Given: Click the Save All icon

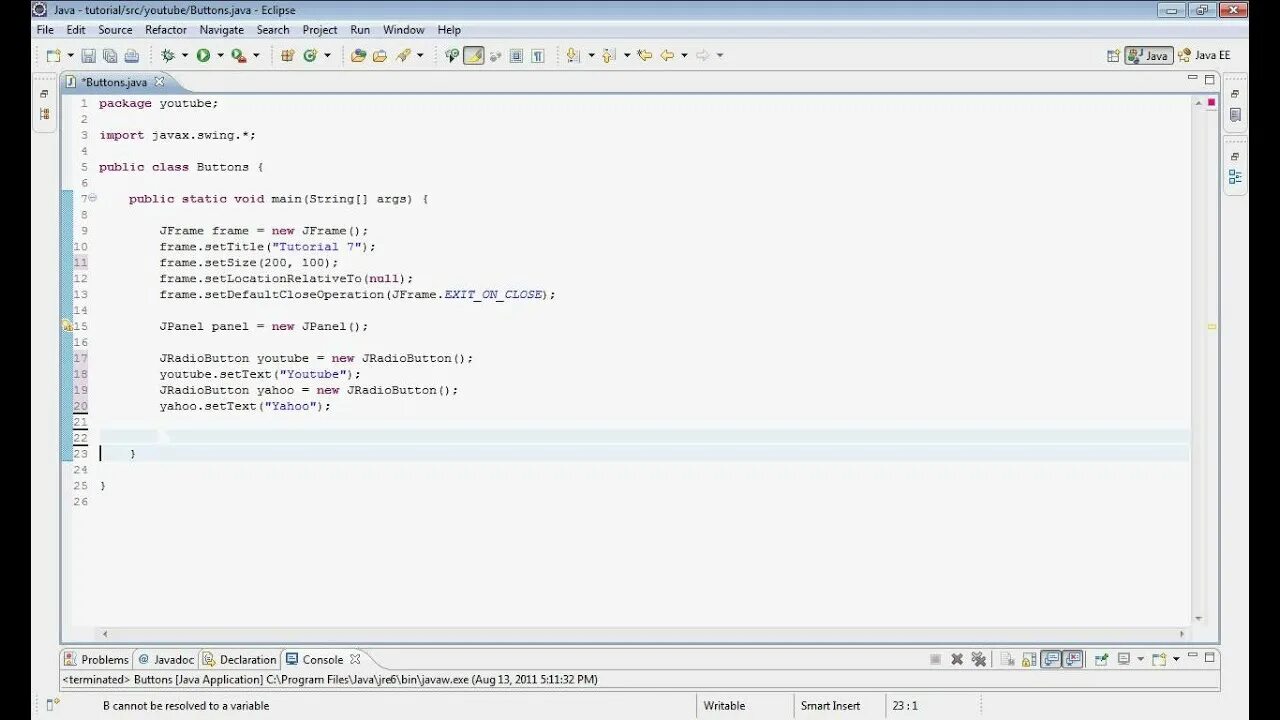Looking at the screenshot, I should [x=110, y=56].
